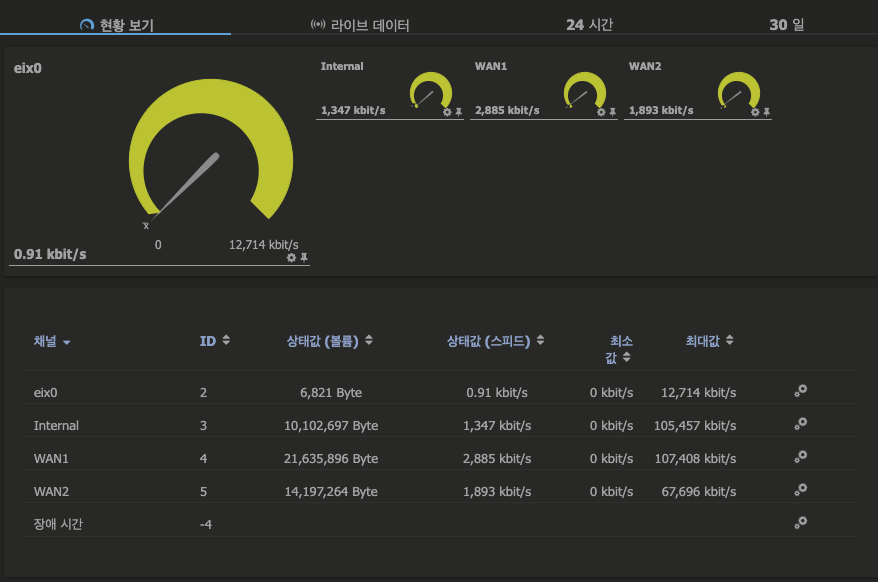Open channel settings for eix0 row
878x582 pixels.
point(801,390)
